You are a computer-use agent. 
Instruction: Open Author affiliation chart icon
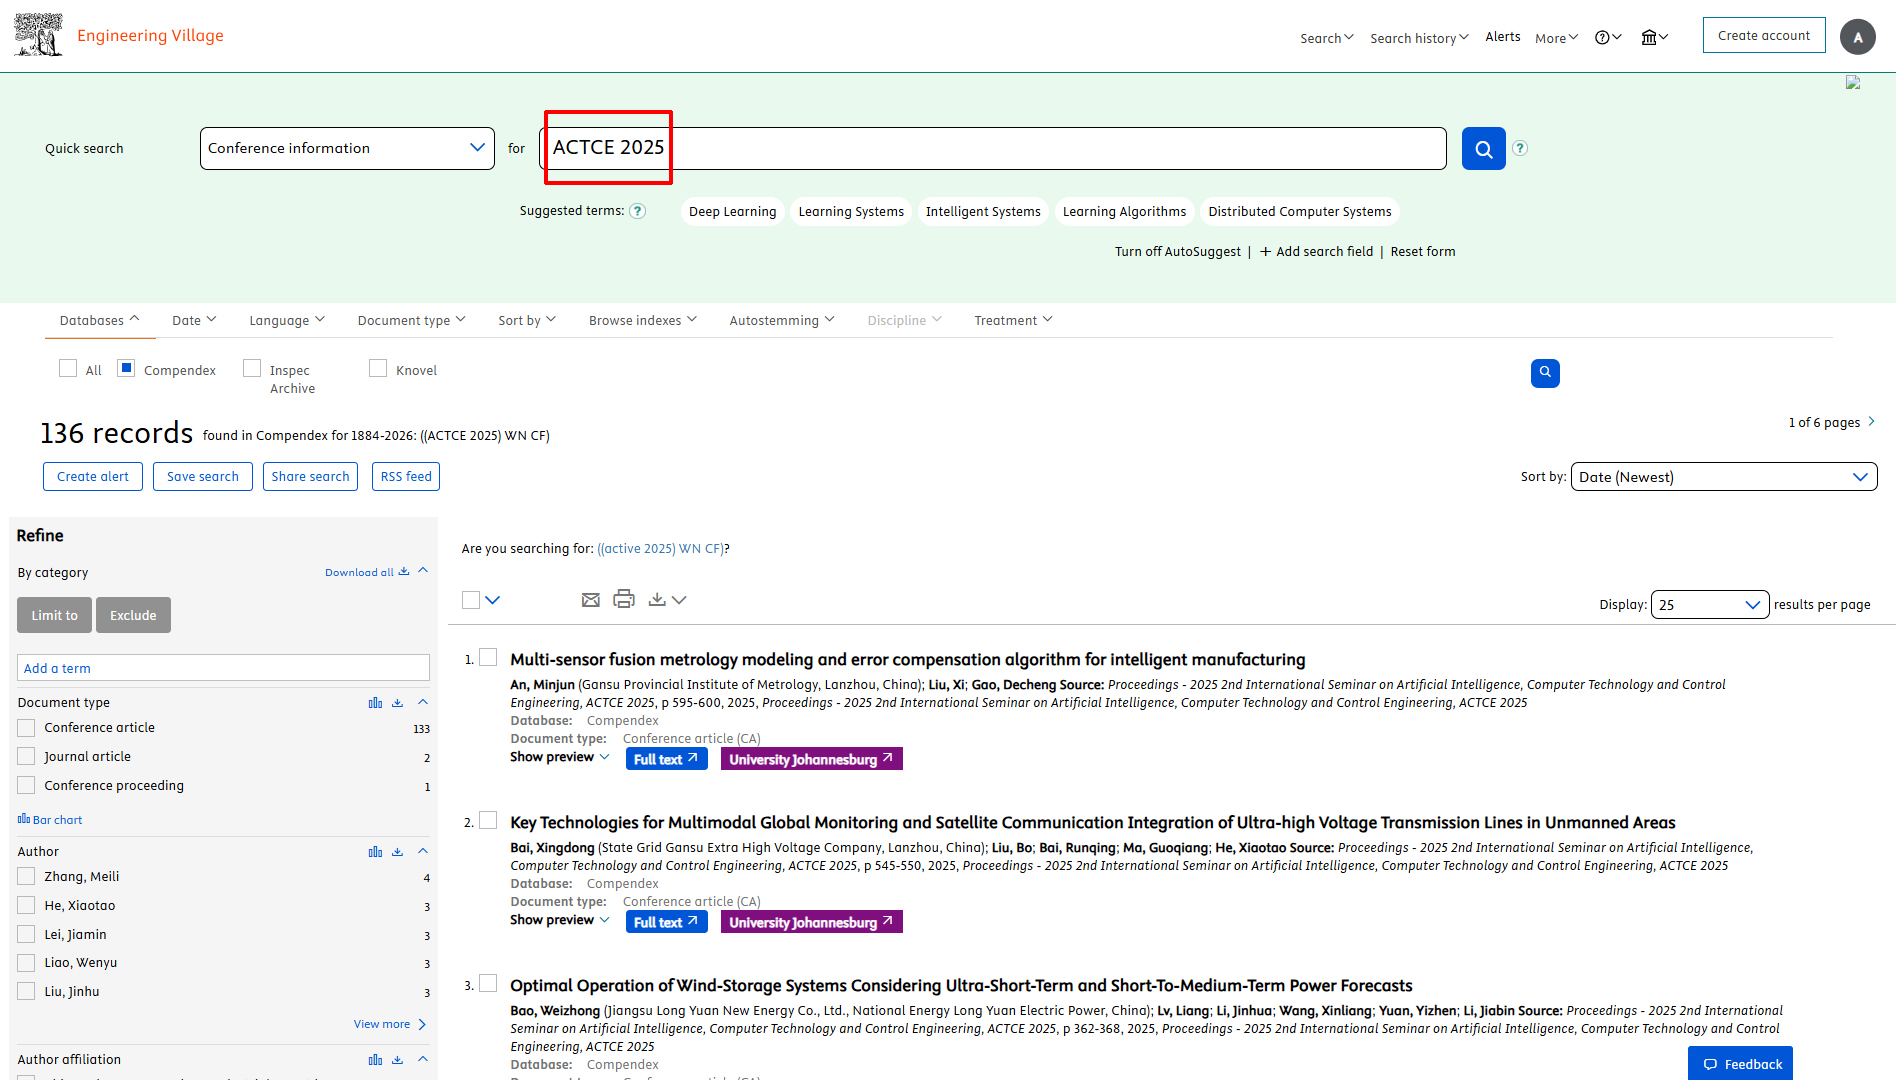click(x=375, y=1060)
